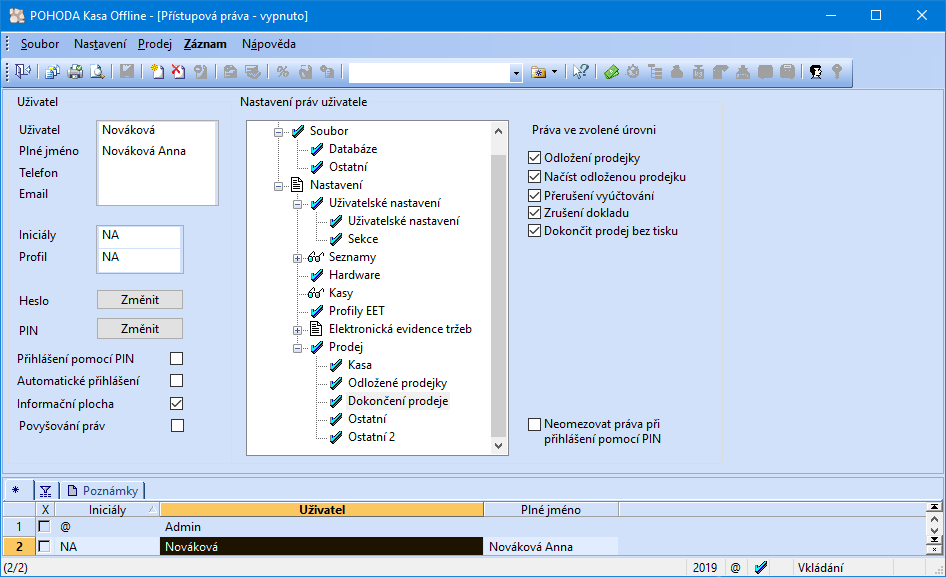
Task: Uncheck Zrušení dokladu checkbox
Action: point(534,212)
